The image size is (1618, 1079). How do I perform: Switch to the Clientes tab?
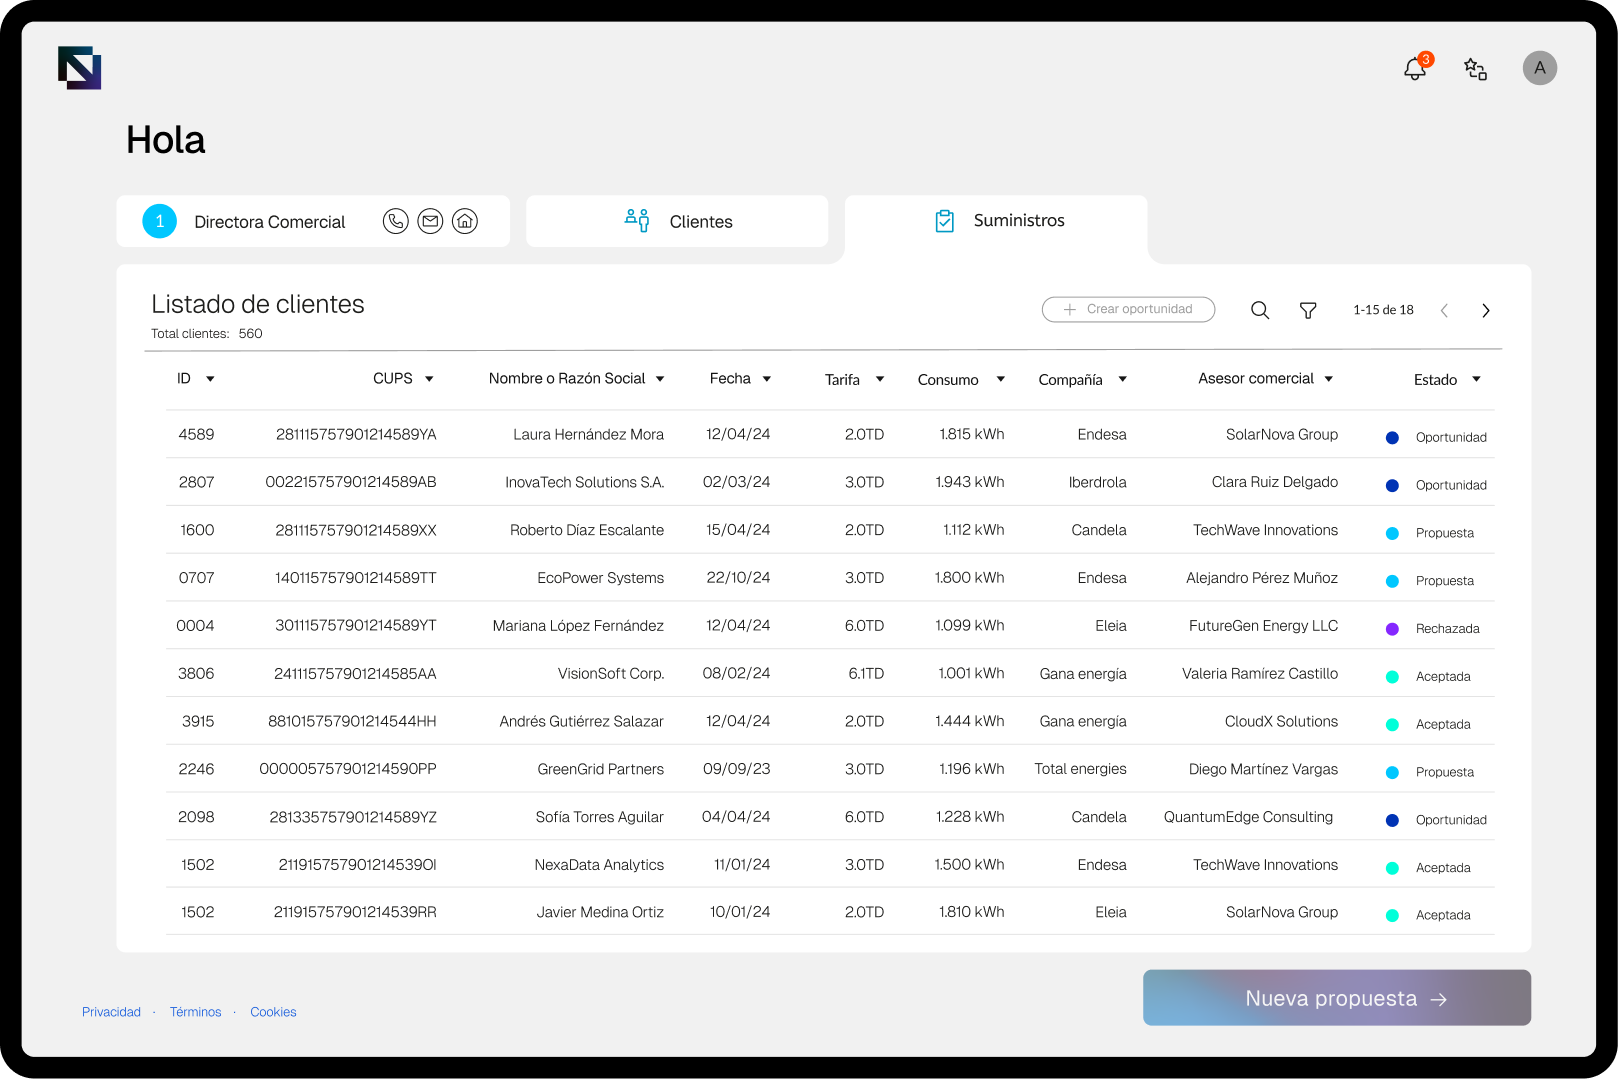point(677,221)
